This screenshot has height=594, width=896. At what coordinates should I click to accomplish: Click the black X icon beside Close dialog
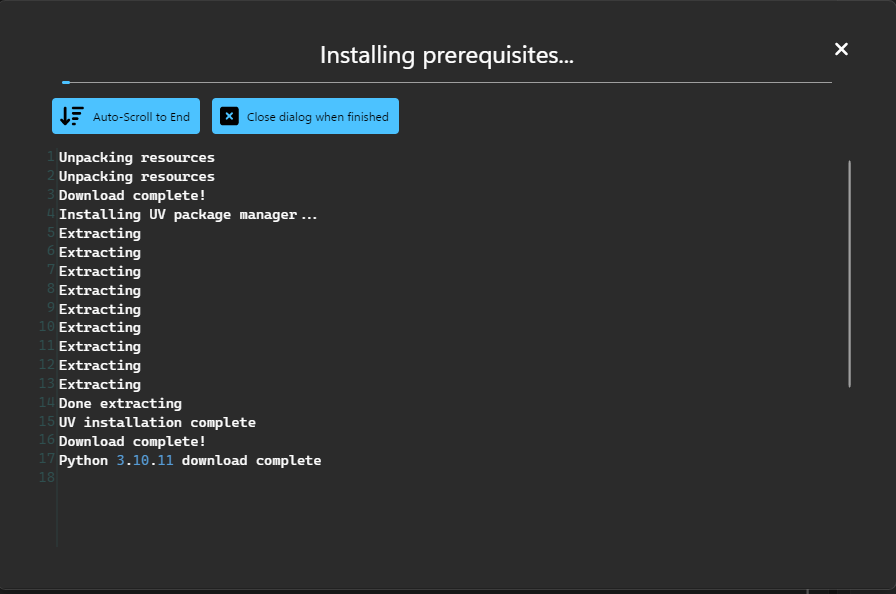coord(229,116)
